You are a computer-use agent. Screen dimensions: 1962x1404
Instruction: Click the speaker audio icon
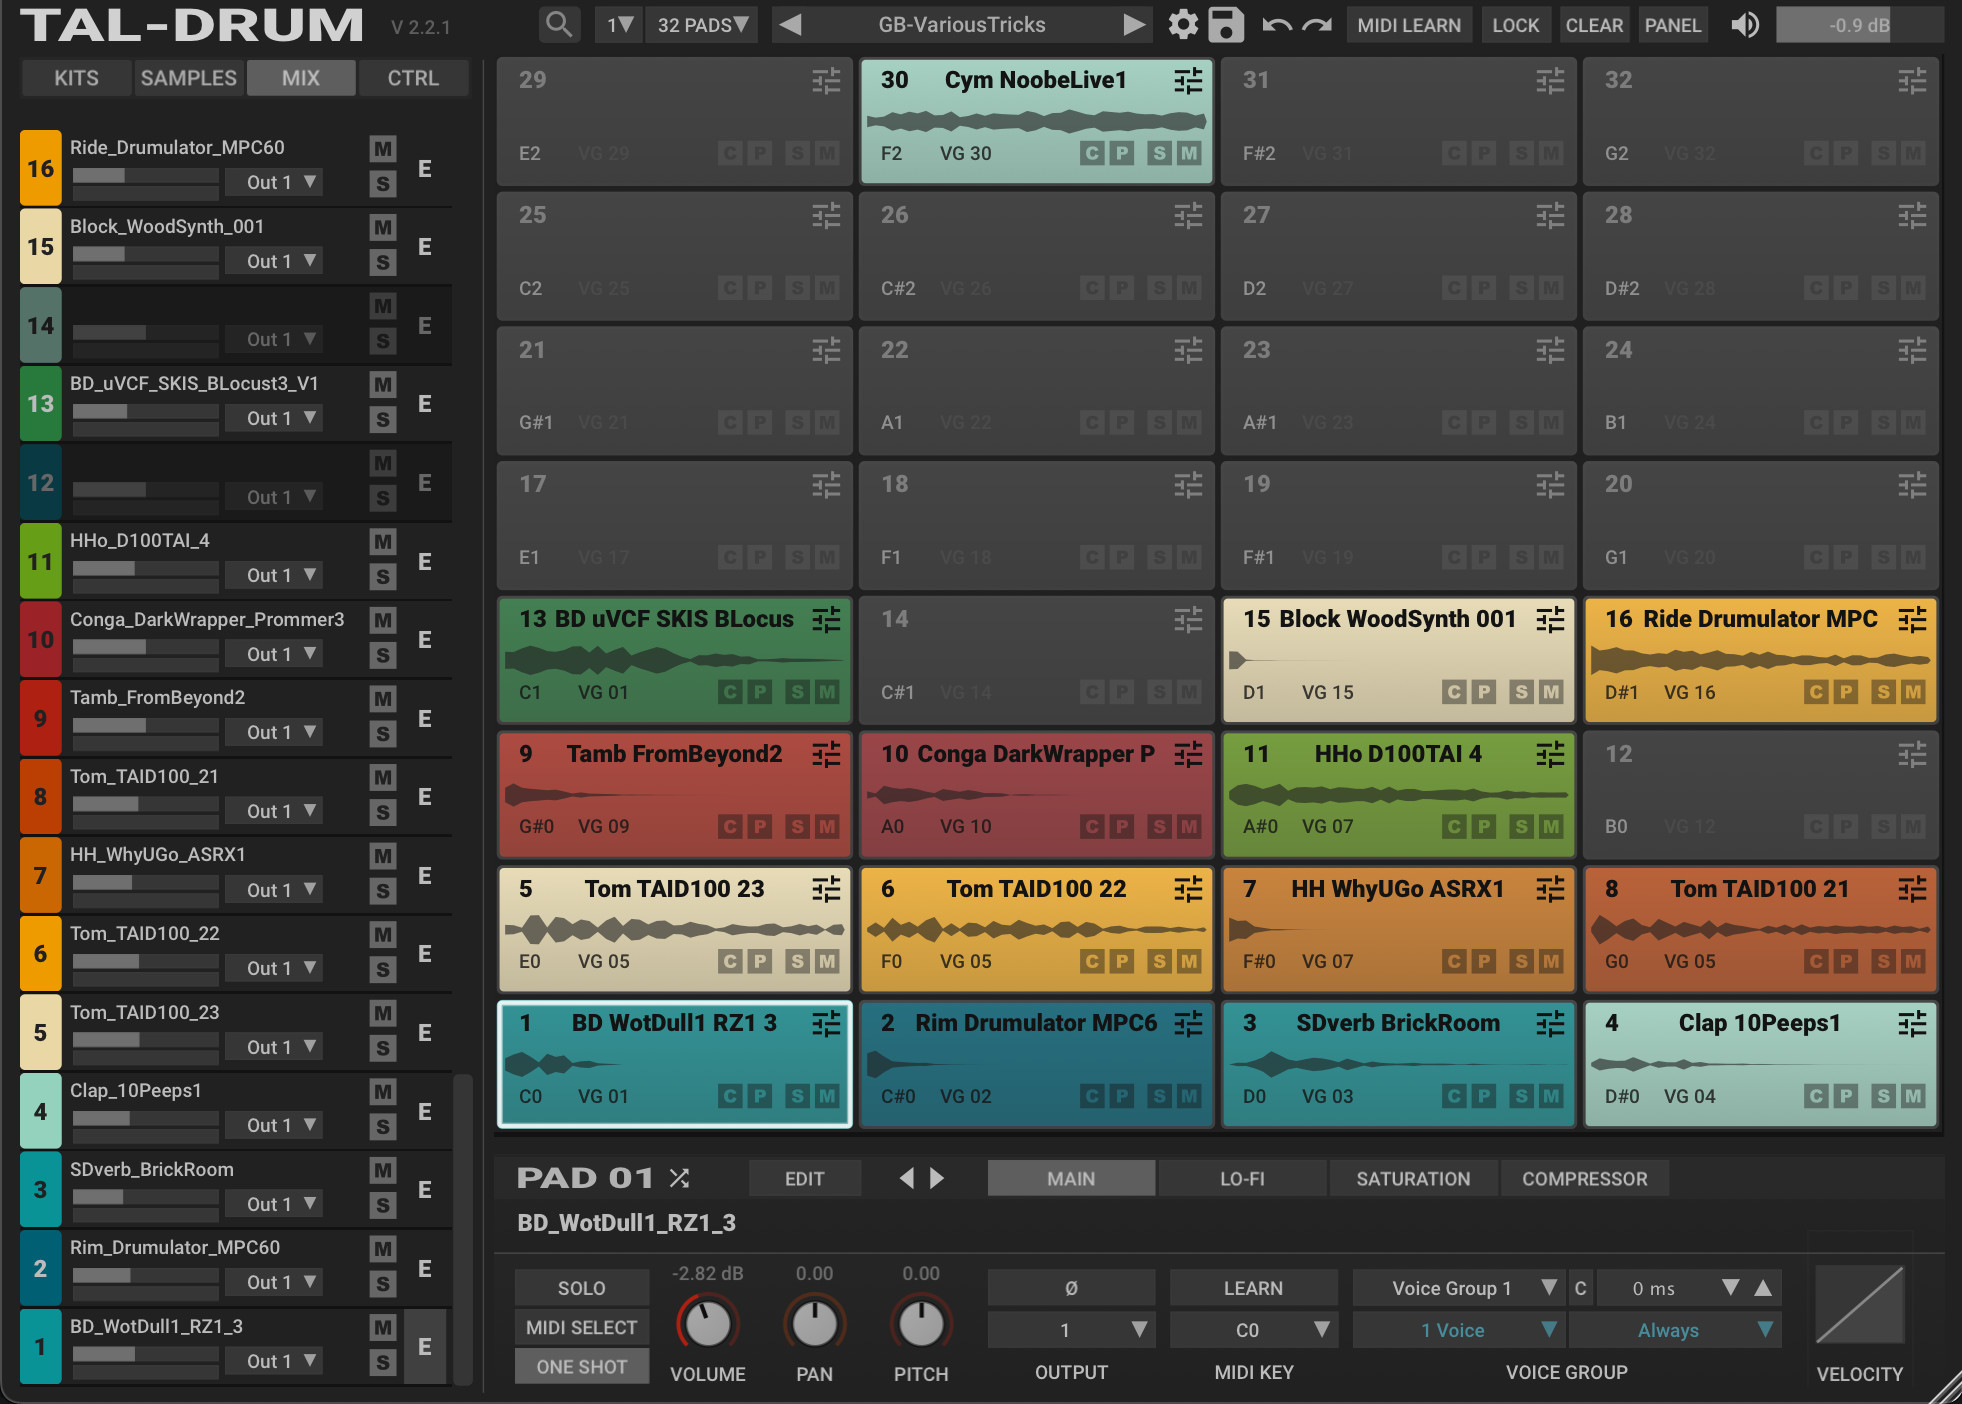coord(1745,24)
